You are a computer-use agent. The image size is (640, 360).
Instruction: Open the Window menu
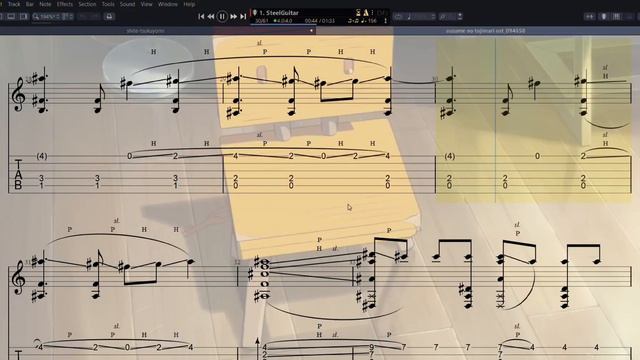[168, 4]
